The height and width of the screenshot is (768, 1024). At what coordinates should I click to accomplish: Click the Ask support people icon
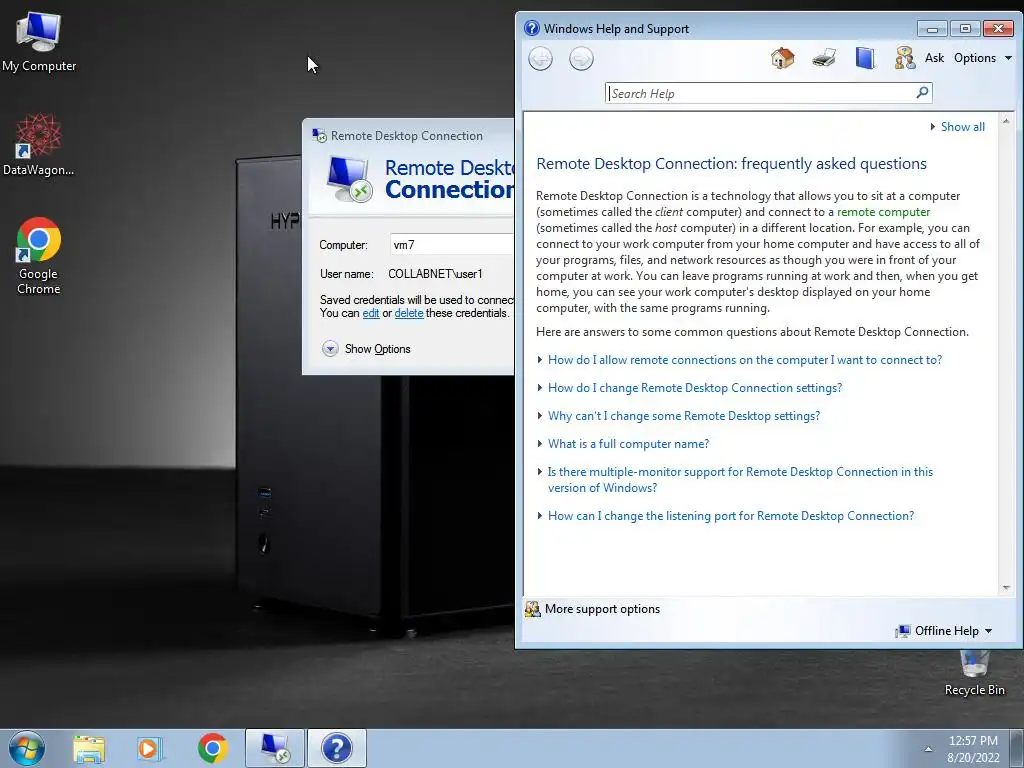[904, 58]
